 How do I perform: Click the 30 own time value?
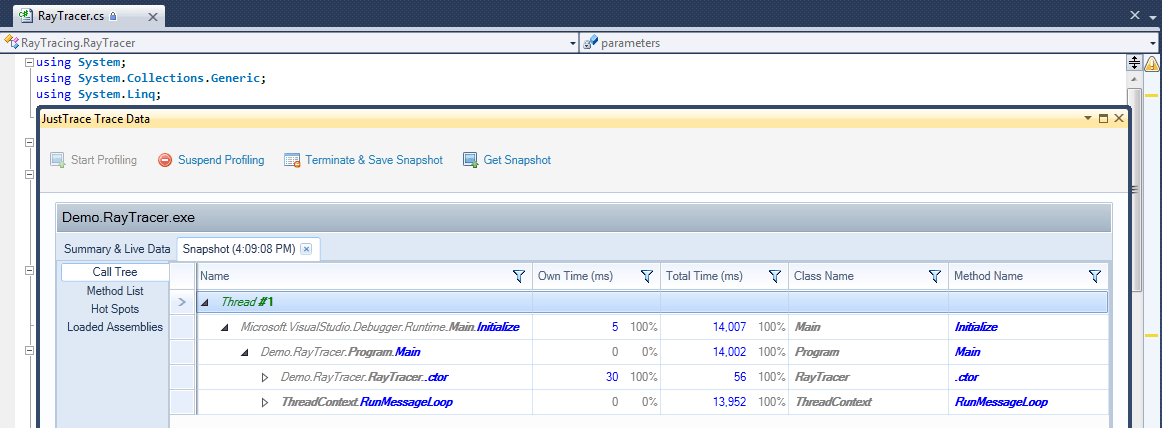coord(612,378)
